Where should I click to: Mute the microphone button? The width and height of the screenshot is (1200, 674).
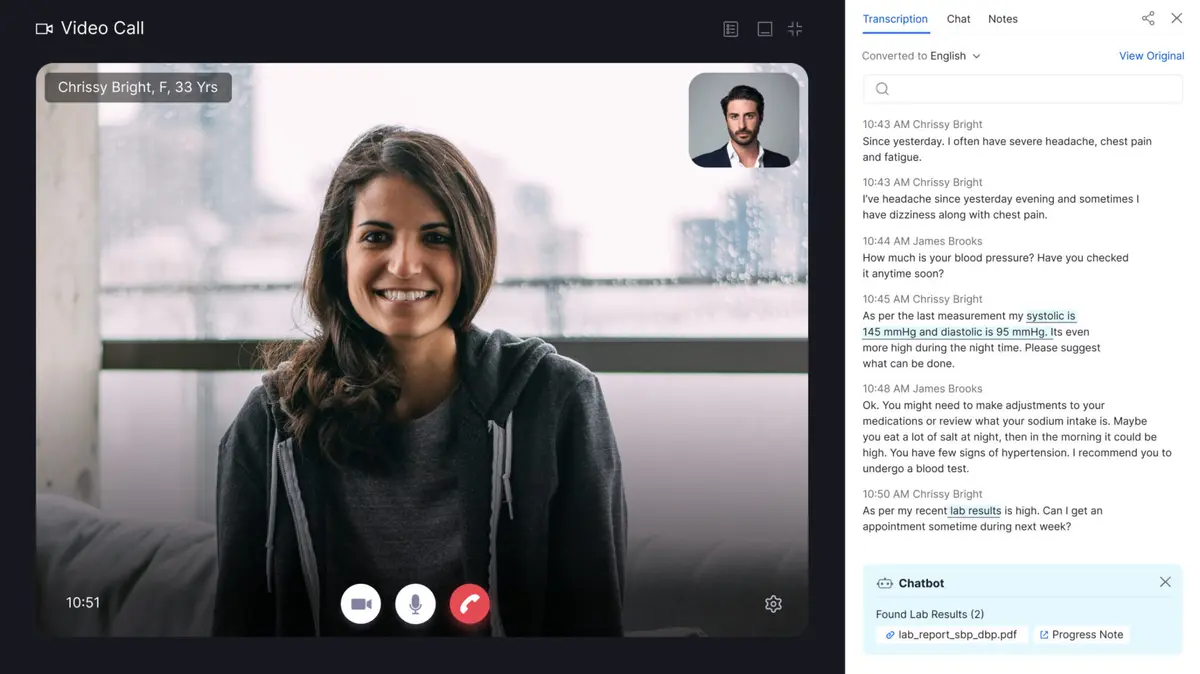tap(415, 604)
